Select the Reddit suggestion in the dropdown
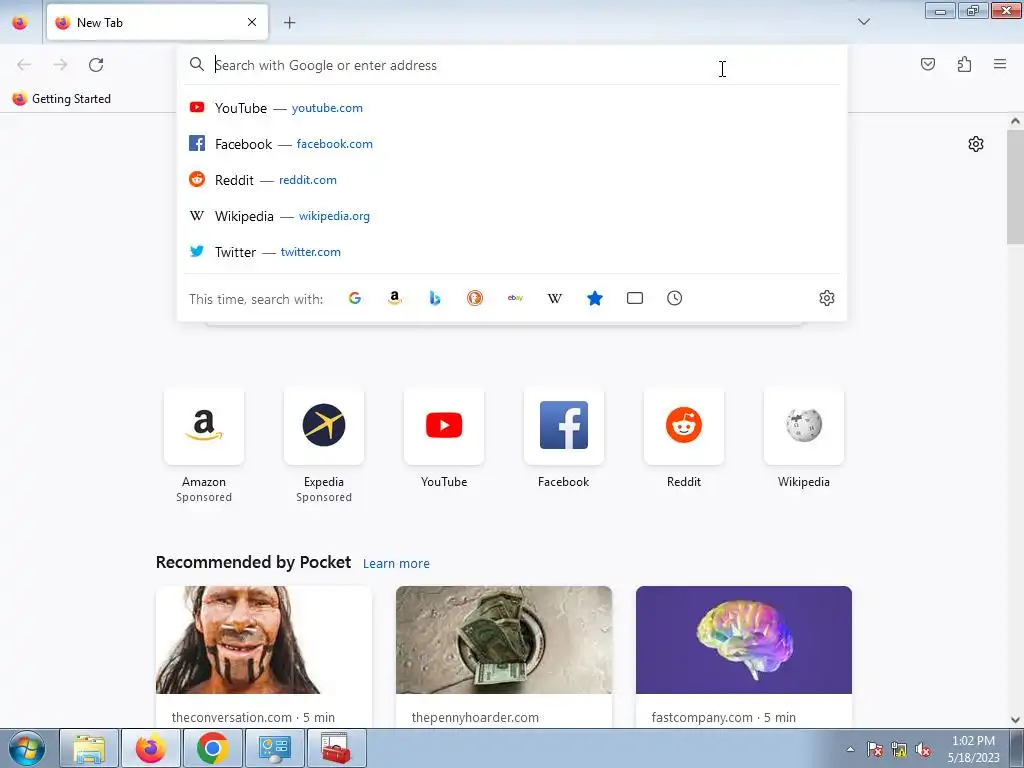Image resolution: width=1024 pixels, height=768 pixels. coord(512,180)
